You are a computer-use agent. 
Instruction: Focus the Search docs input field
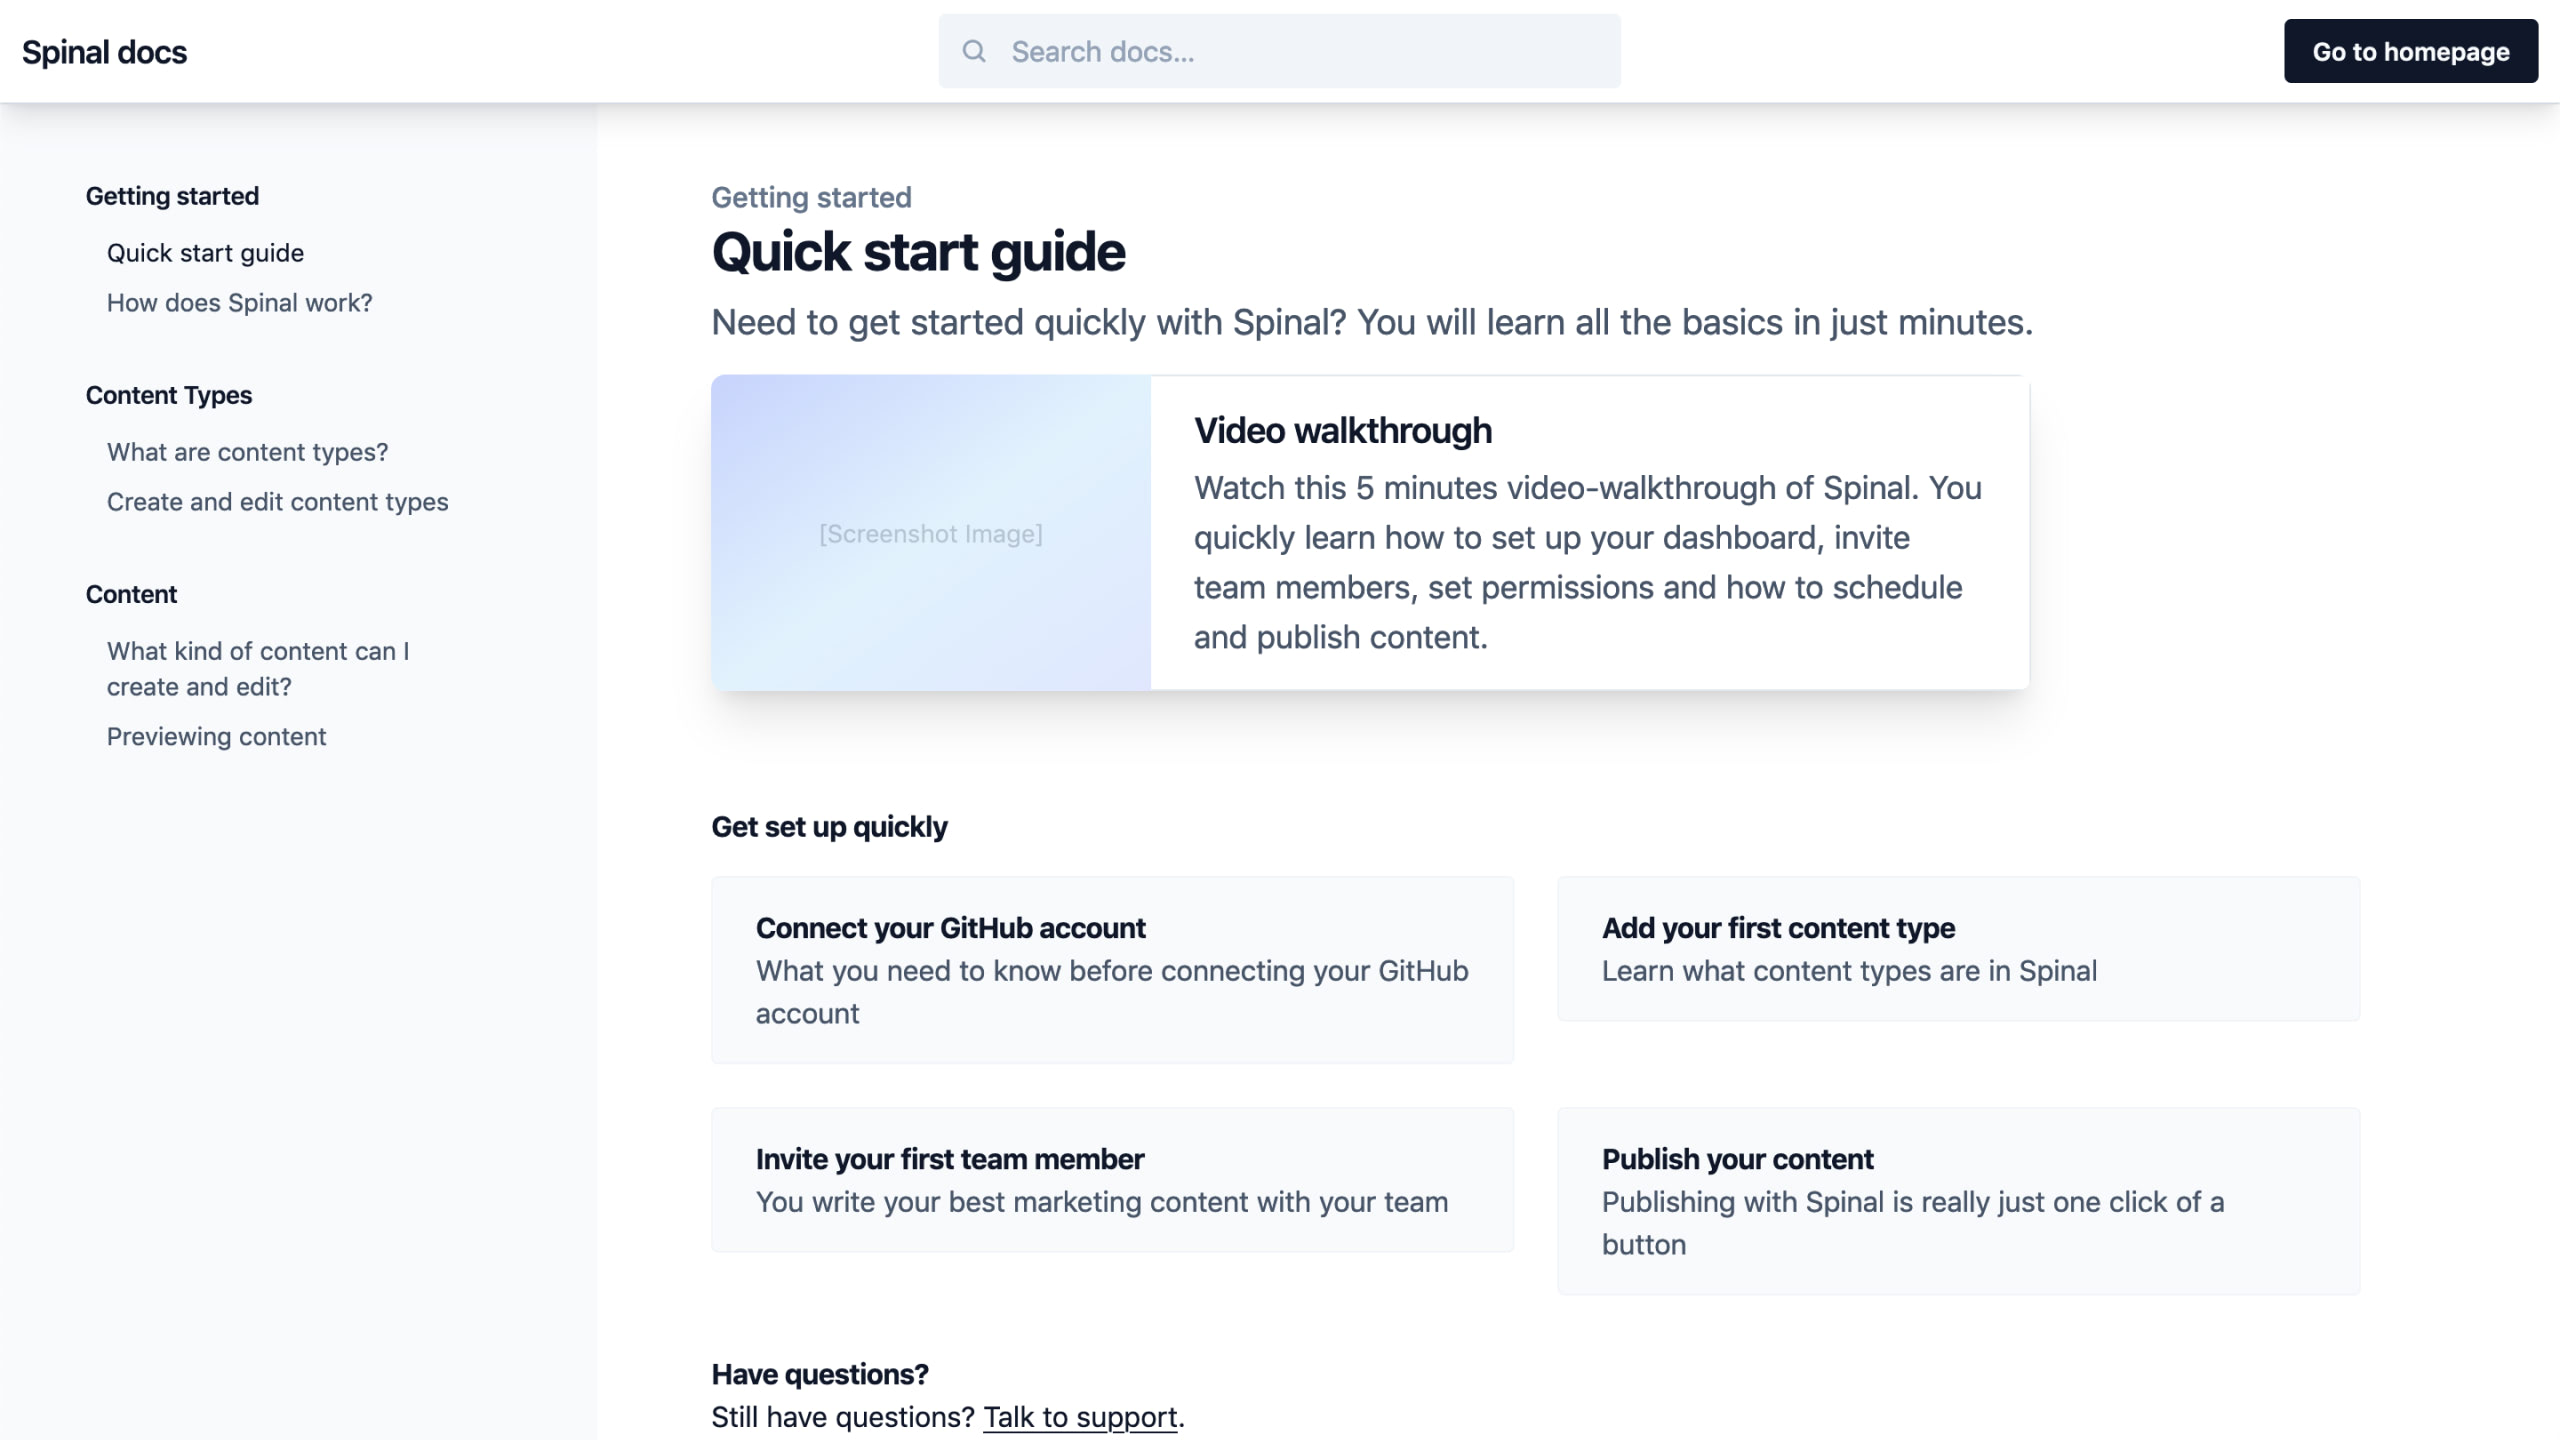(x=1300, y=51)
